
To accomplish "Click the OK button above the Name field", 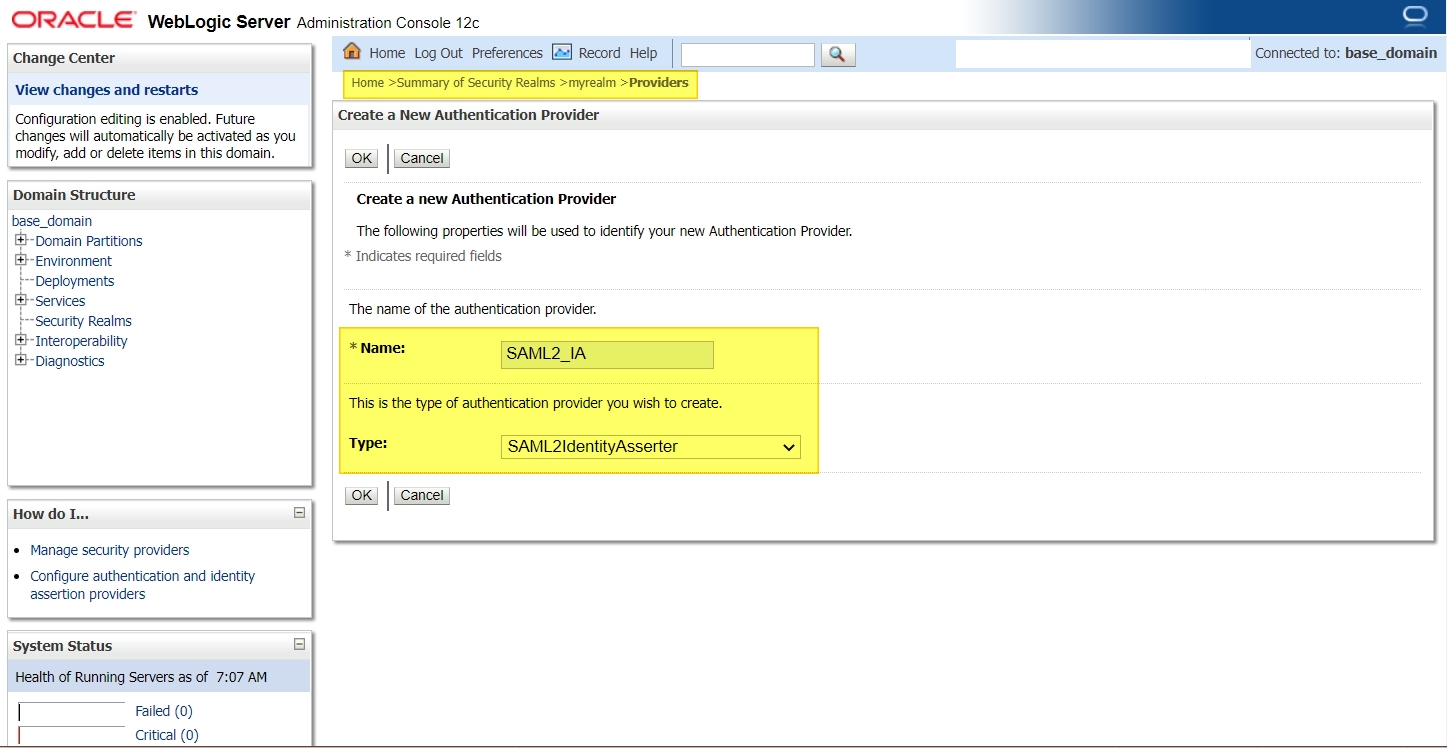I will point(361,158).
